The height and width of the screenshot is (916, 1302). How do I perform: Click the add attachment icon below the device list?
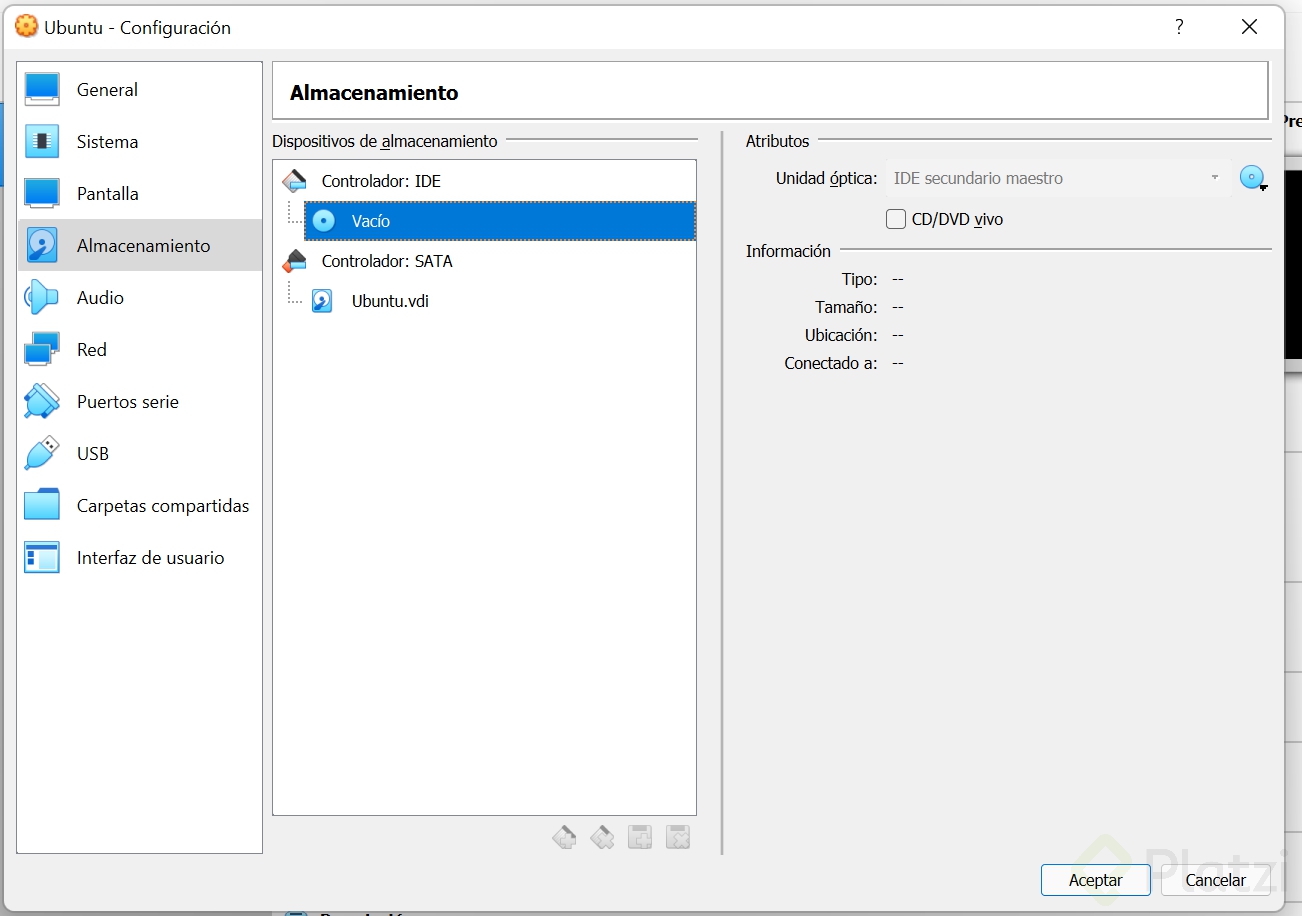640,838
